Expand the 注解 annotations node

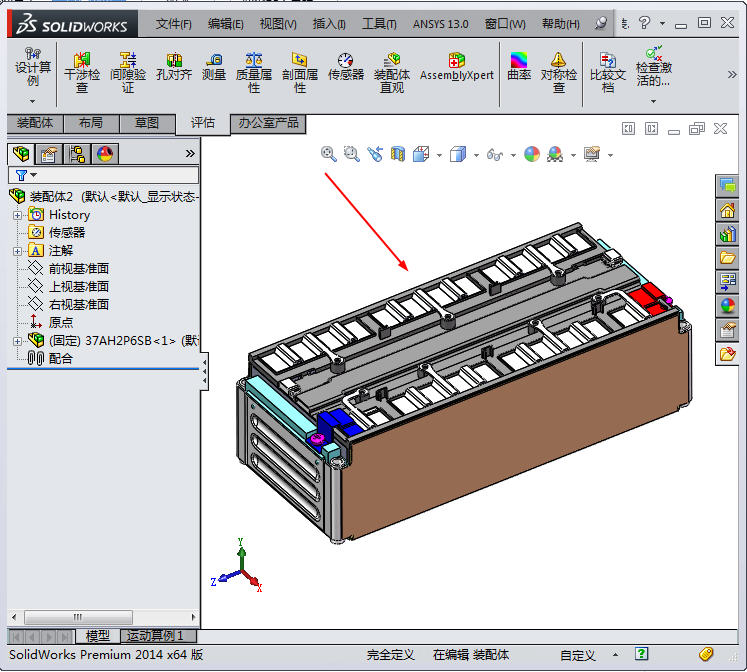point(17,251)
